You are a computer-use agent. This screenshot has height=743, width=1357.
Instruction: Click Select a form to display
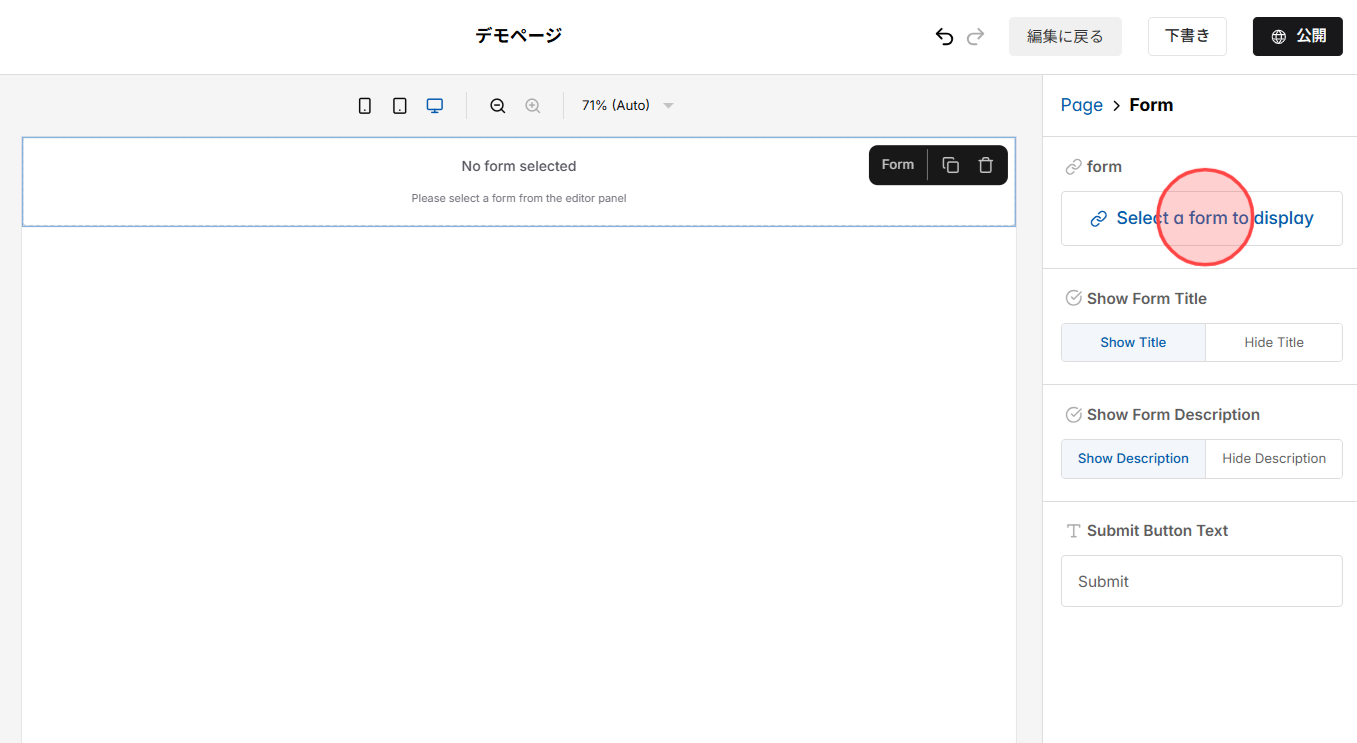pyautogui.click(x=1201, y=217)
